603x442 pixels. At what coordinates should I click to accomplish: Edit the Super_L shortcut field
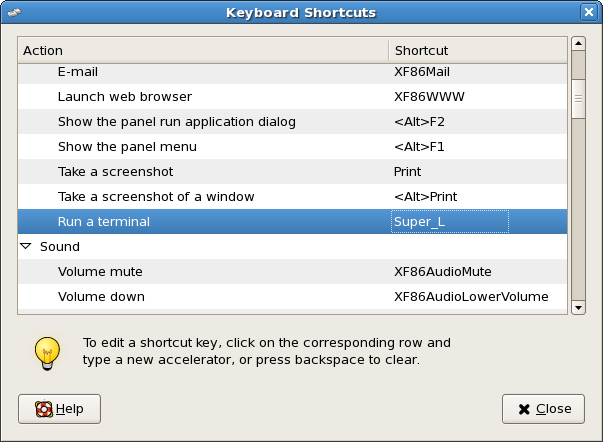pos(450,222)
